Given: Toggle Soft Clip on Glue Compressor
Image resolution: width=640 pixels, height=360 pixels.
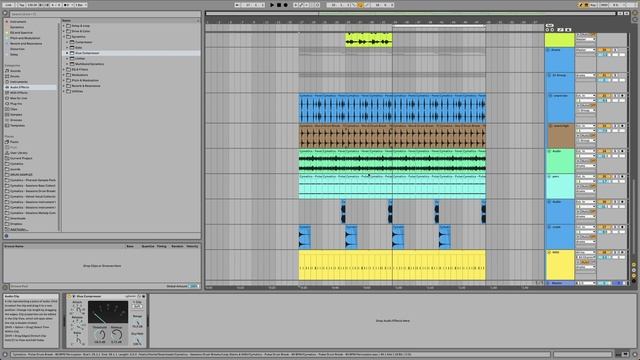Looking at the screenshot, I should pyautogui.click(x=138, y=306).
